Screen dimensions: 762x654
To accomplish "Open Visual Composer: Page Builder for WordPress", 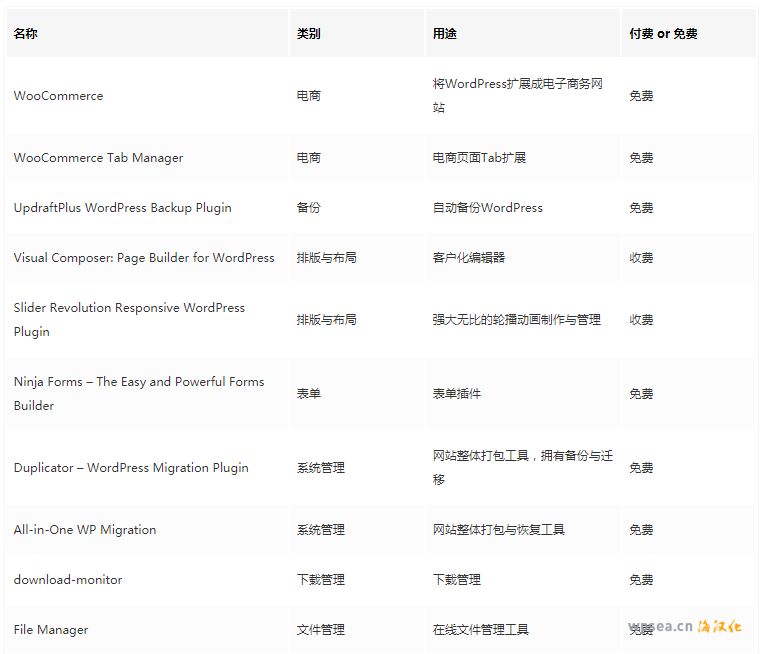I will click(144, 258).
